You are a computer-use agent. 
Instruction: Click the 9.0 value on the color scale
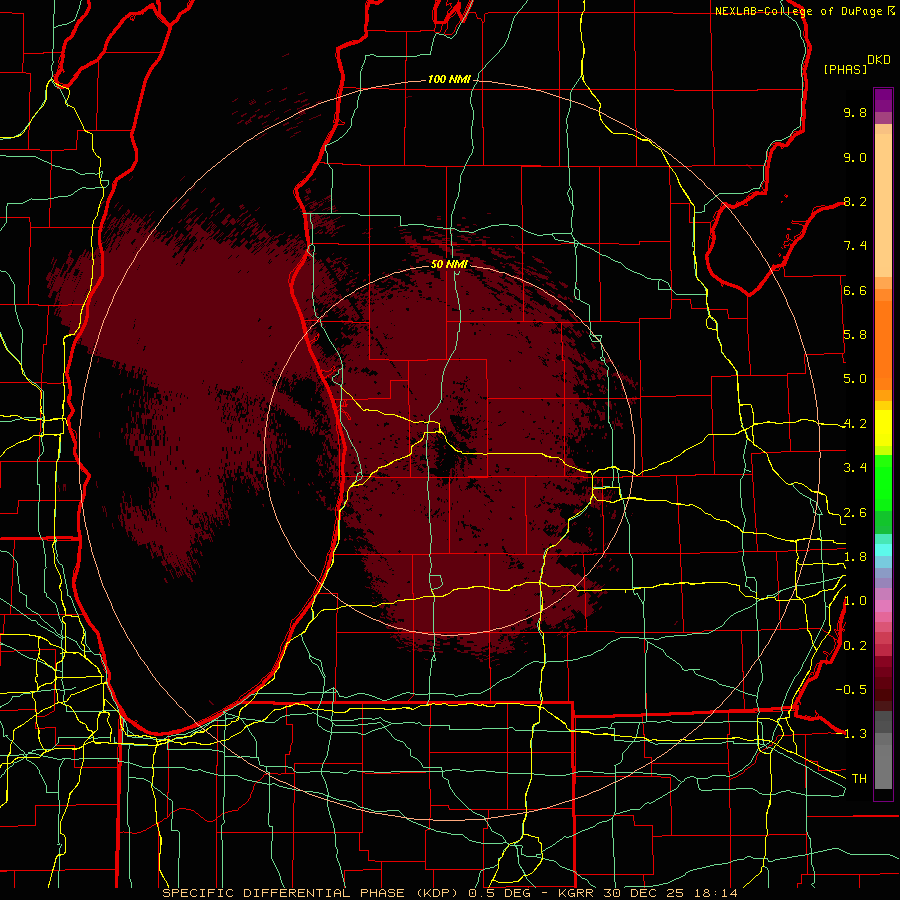pyautogui.click(x=855, y=157)
